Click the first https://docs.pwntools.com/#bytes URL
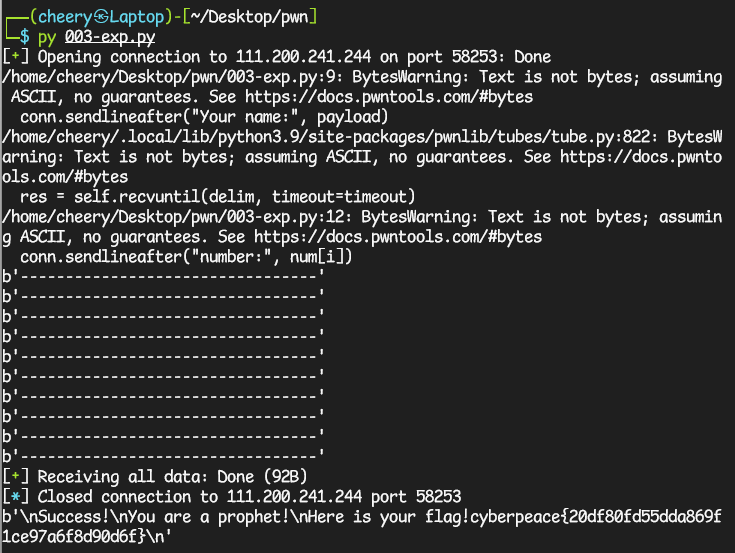The width and height of the screenshot is (735, 553). (389, 97)
